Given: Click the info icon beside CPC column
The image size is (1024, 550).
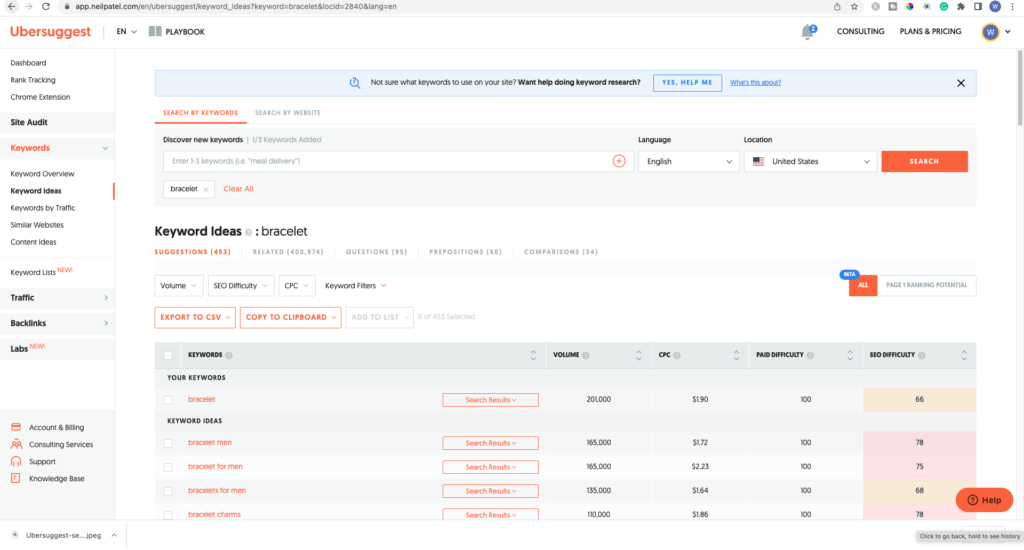Looking at the screenshot, I should tap(677, 355).
